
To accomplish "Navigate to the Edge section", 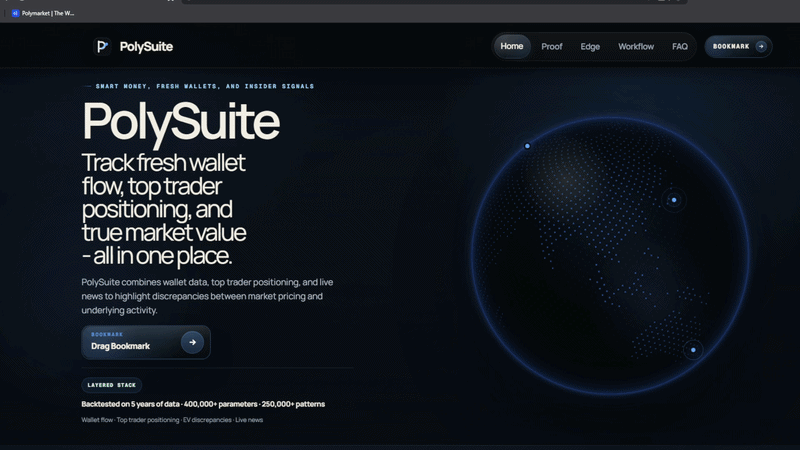I will pos(590,46).
